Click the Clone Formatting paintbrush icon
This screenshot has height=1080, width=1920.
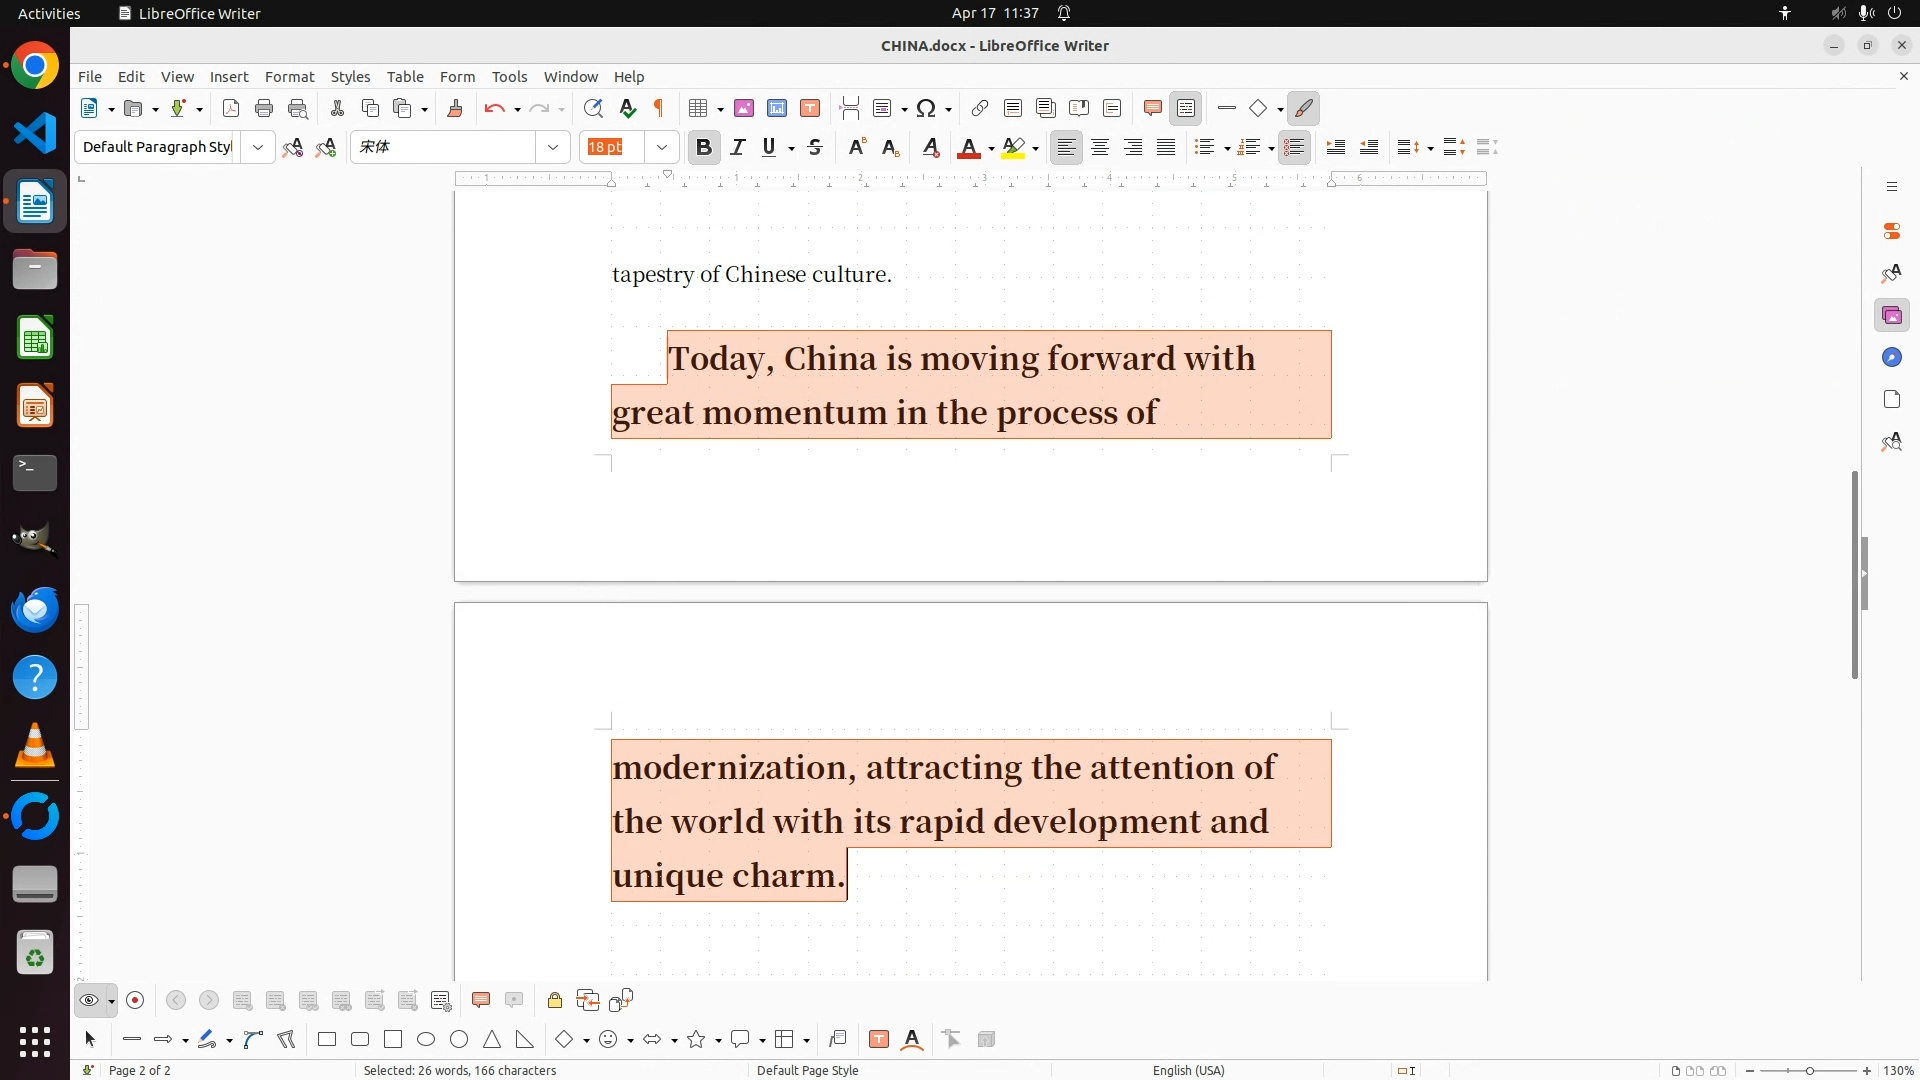pyautogui.click(x=455, y=109)
